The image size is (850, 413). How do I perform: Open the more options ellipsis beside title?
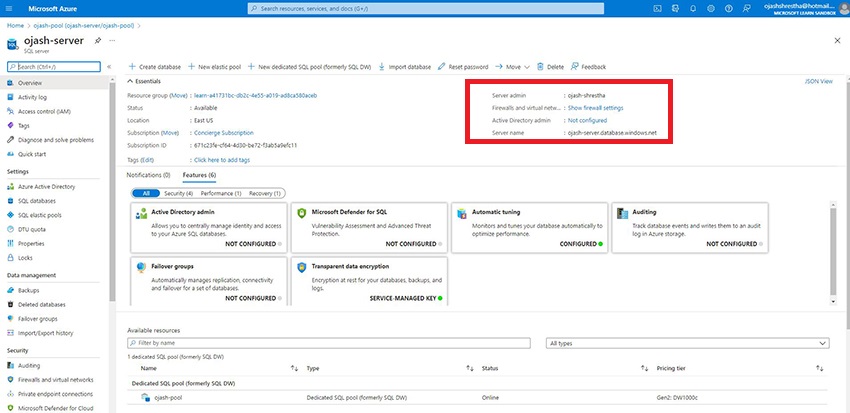pyautogui.click(x=112, y=41)
